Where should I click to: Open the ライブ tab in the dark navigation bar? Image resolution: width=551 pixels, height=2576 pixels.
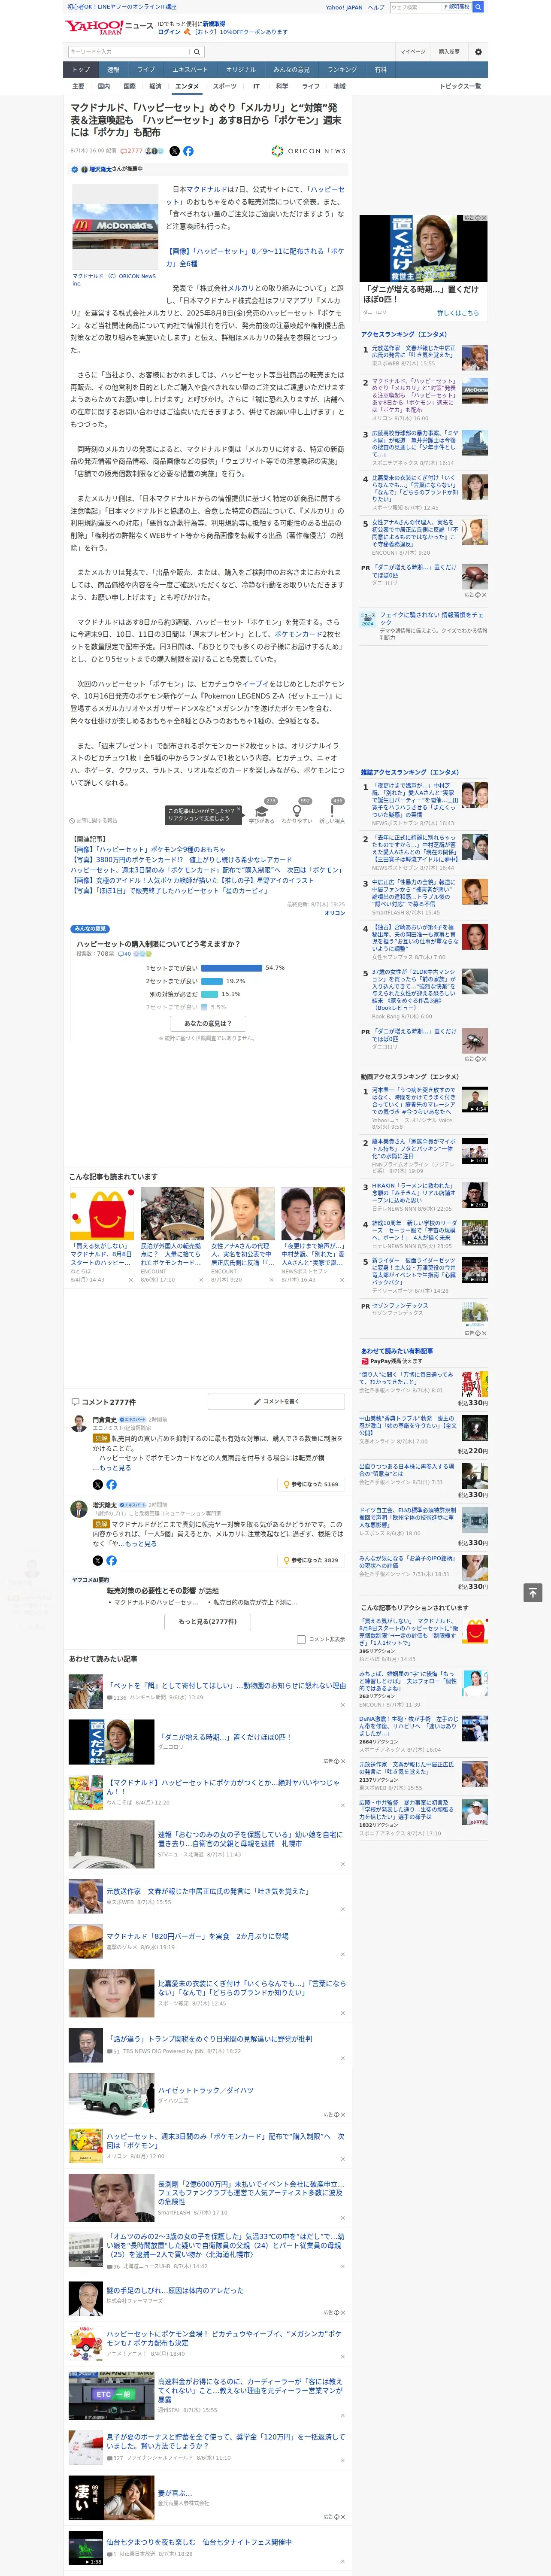click(146, 70)
